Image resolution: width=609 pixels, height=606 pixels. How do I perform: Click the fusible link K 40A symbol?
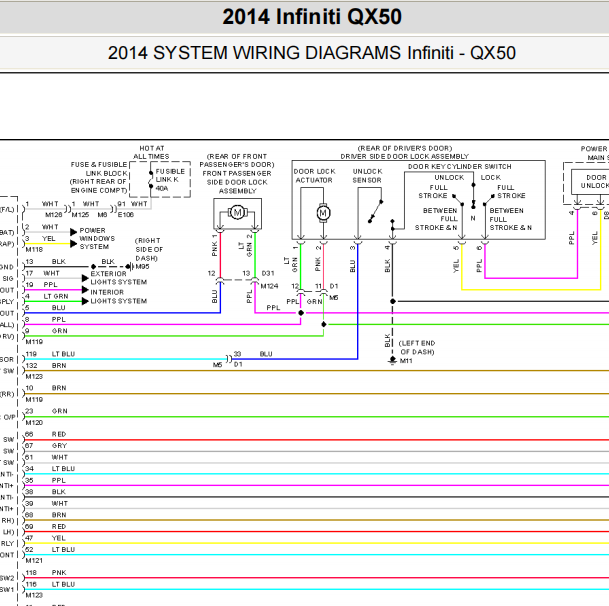coord(151,179)
